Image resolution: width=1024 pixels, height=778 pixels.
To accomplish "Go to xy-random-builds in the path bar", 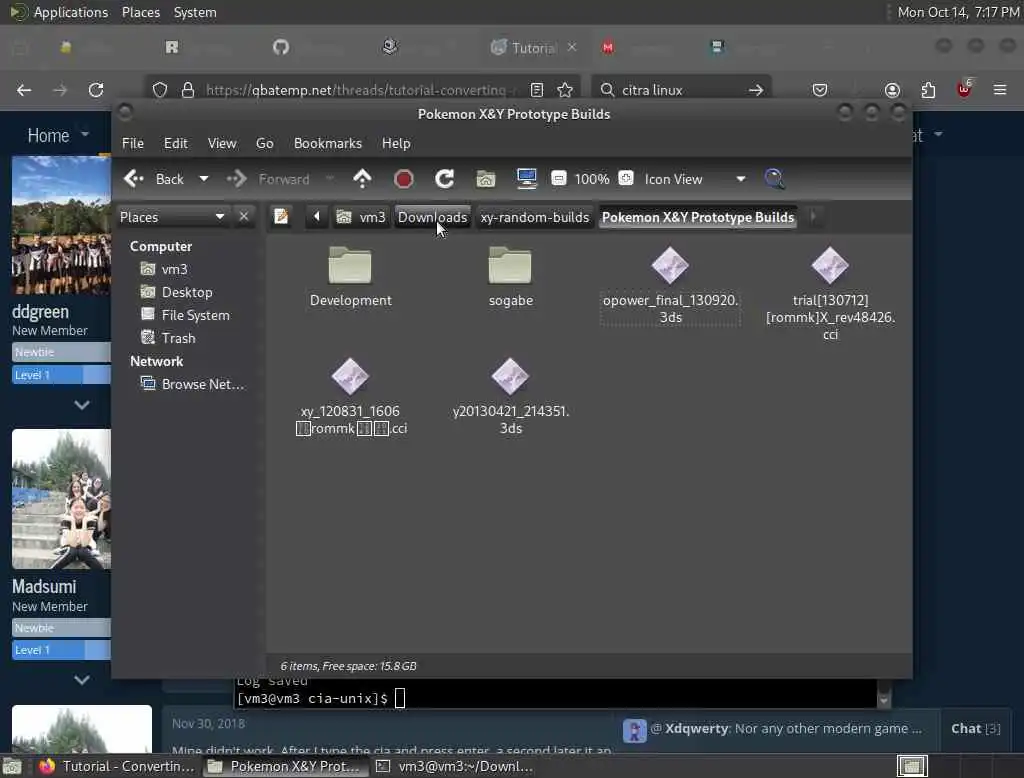I will click(534, 218).
